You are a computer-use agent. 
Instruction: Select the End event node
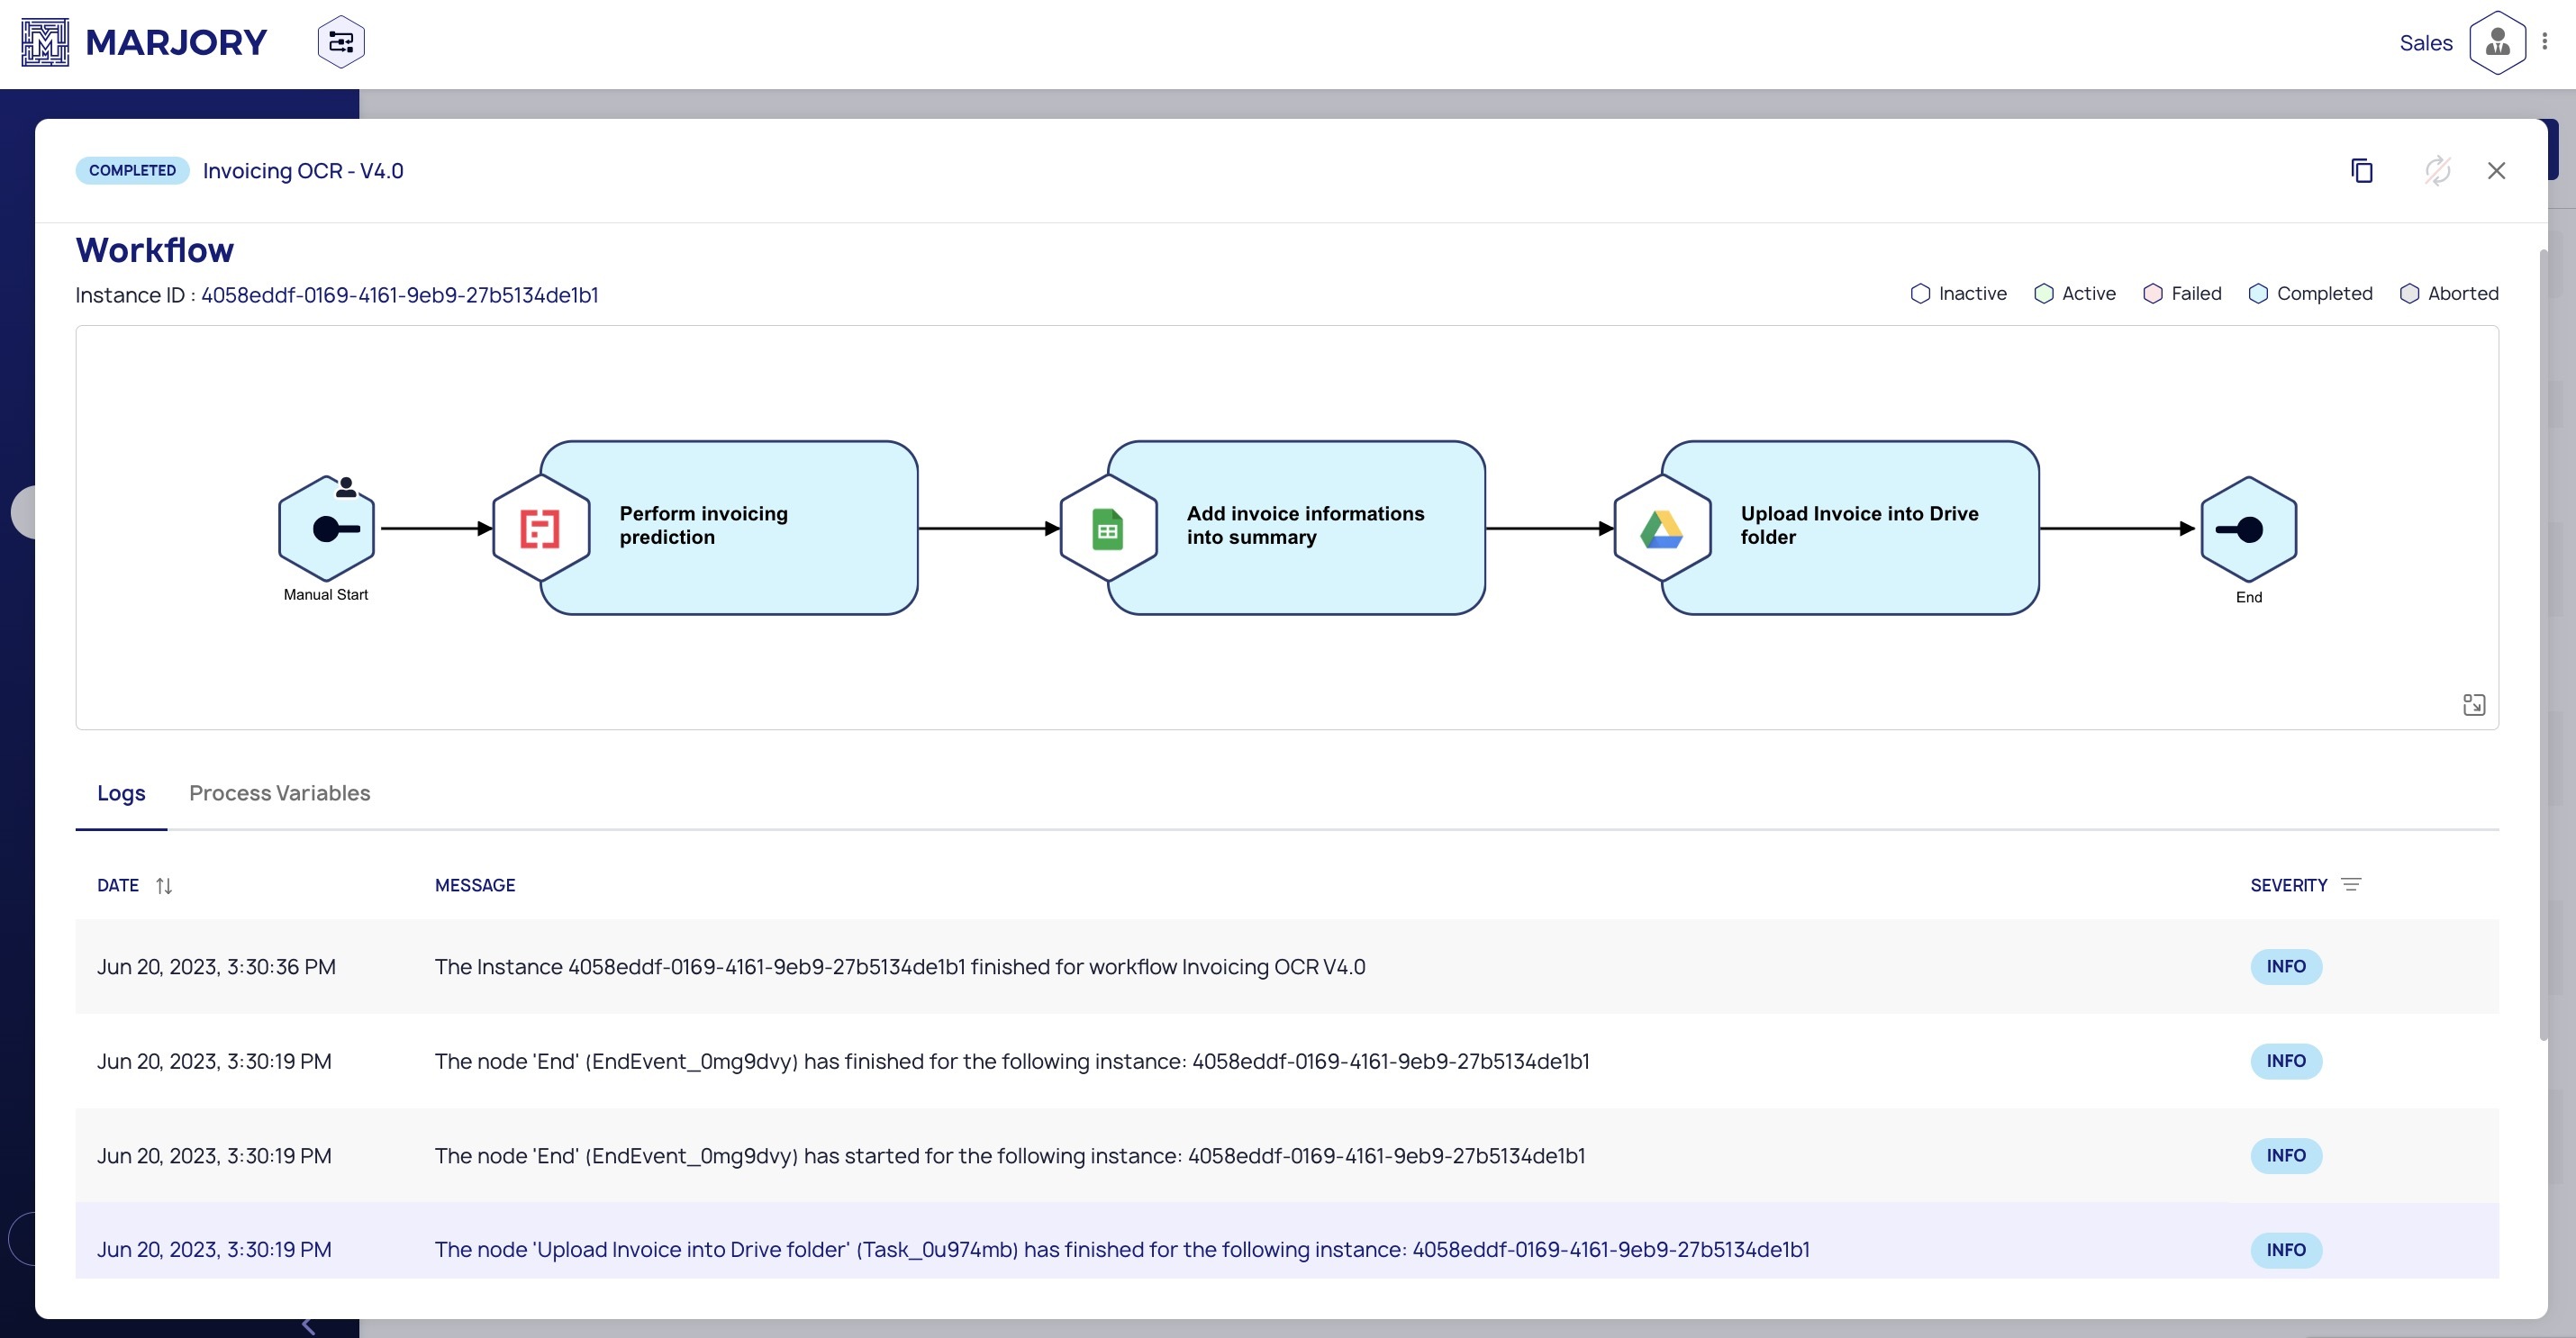pos(2248,529)
